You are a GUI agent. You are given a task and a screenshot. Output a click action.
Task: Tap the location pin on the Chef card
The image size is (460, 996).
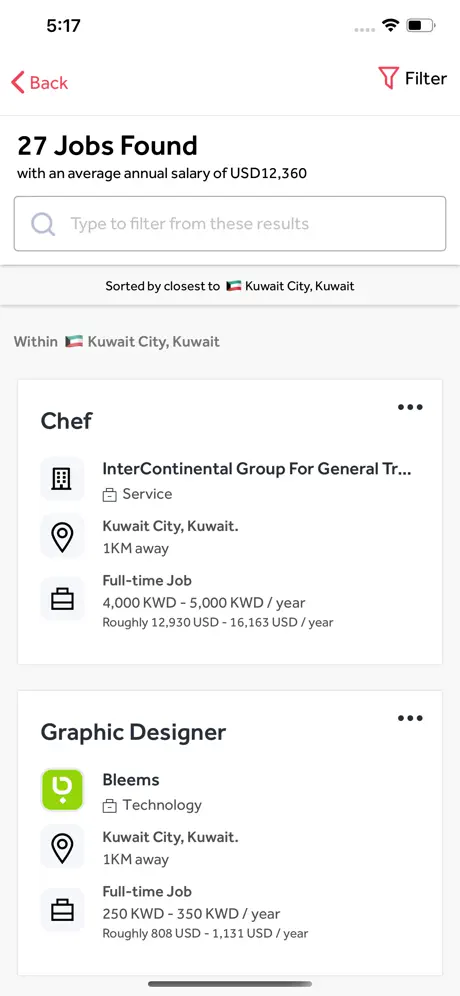(62, 535)
